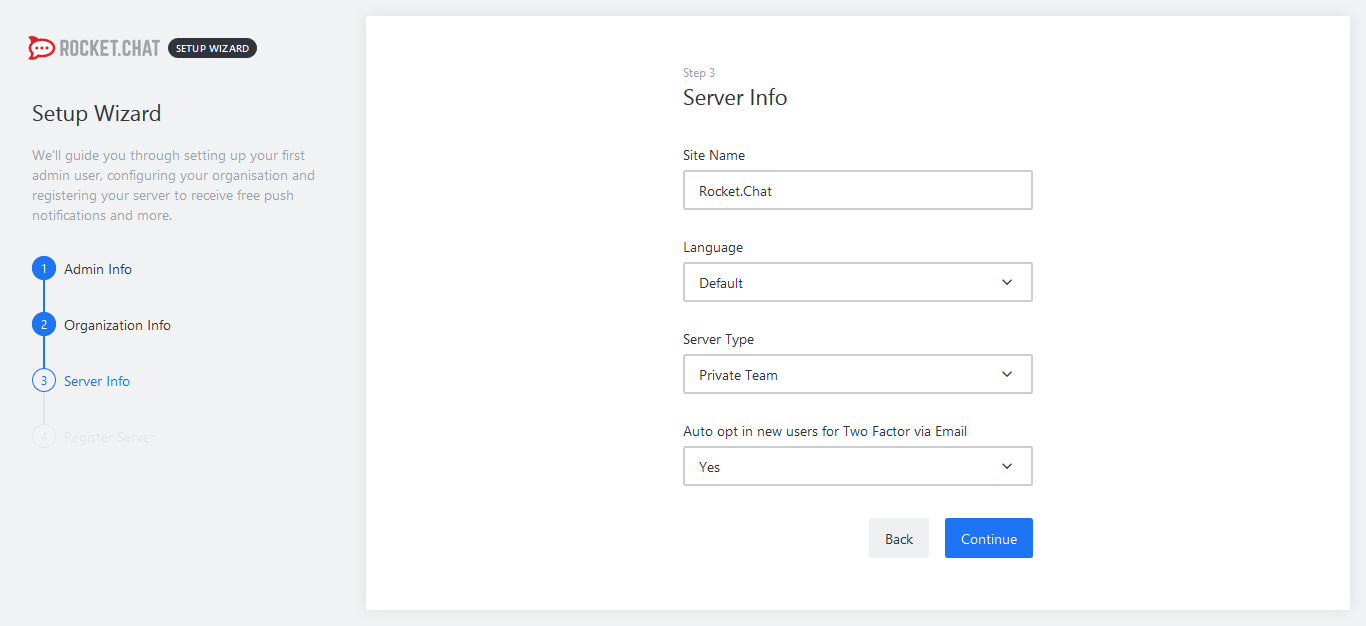Click the Auto opt in Two Factor label

(x=825, y=431)
